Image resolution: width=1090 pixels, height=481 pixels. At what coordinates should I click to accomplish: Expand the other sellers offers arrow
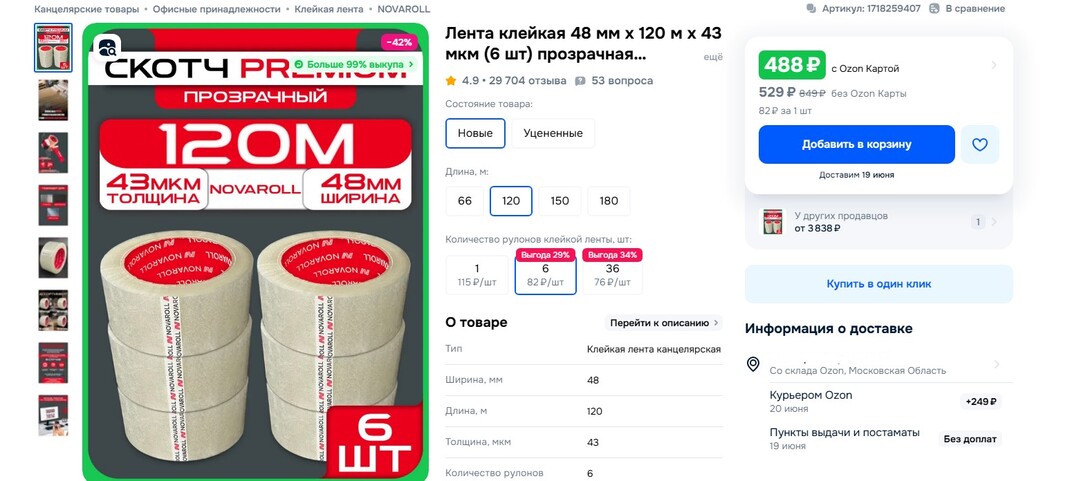(994, 222)
